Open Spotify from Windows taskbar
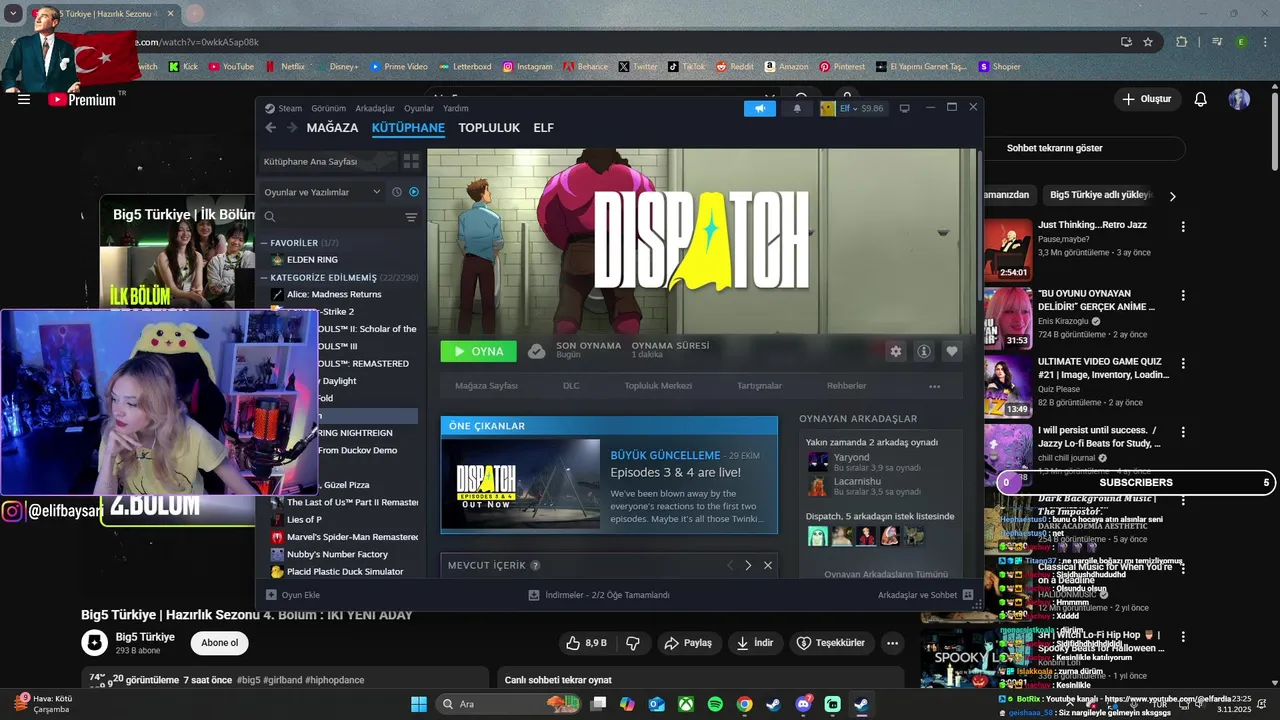The width and height of the screenshot is (1280, 720). [x=715, y=704]
